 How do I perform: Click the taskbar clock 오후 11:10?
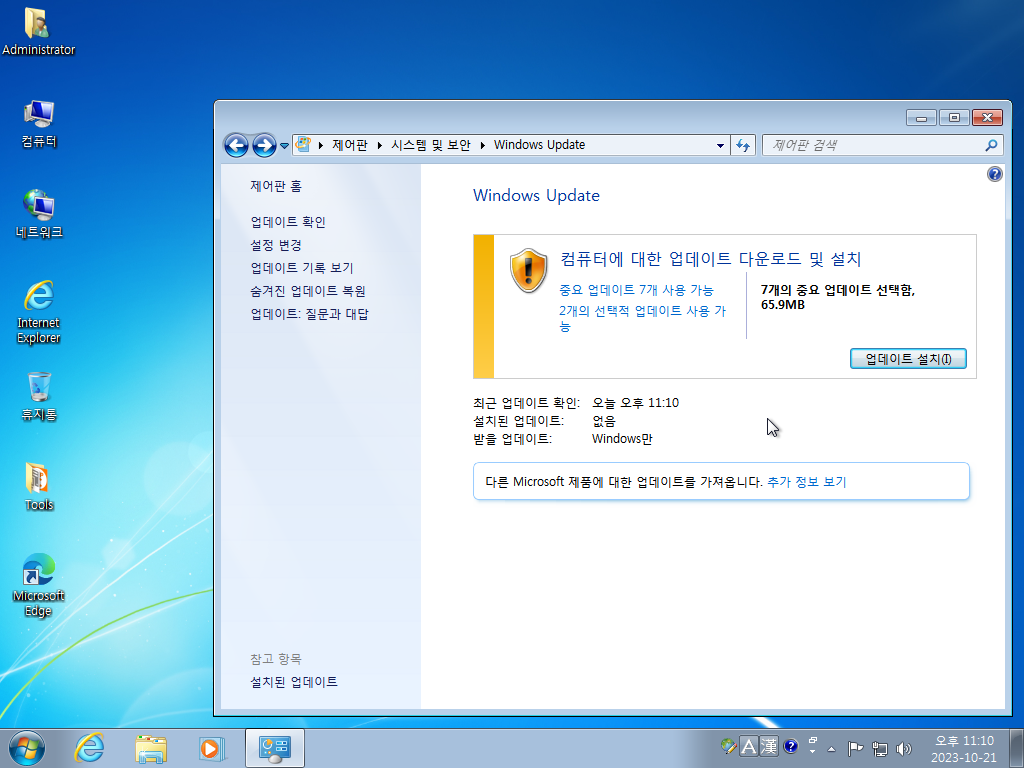(x=963, y=749)
